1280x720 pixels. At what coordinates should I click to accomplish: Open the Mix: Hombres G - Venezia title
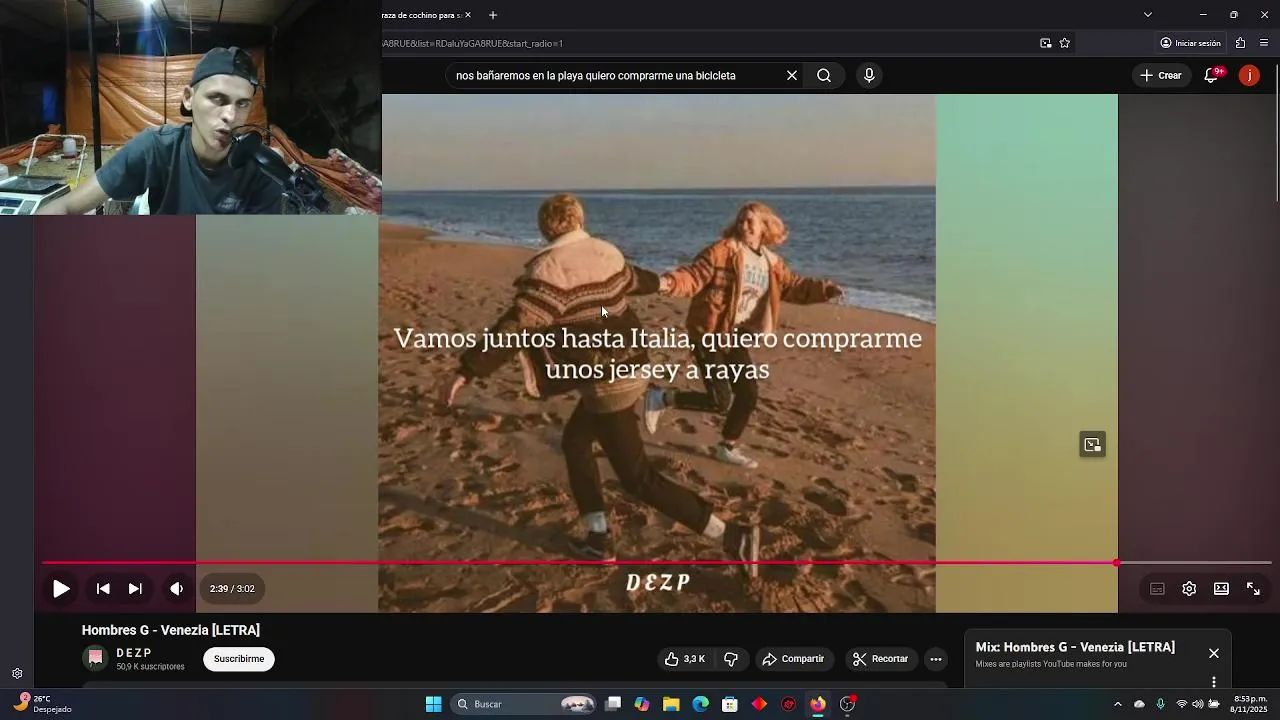(x=1075, y=647)
